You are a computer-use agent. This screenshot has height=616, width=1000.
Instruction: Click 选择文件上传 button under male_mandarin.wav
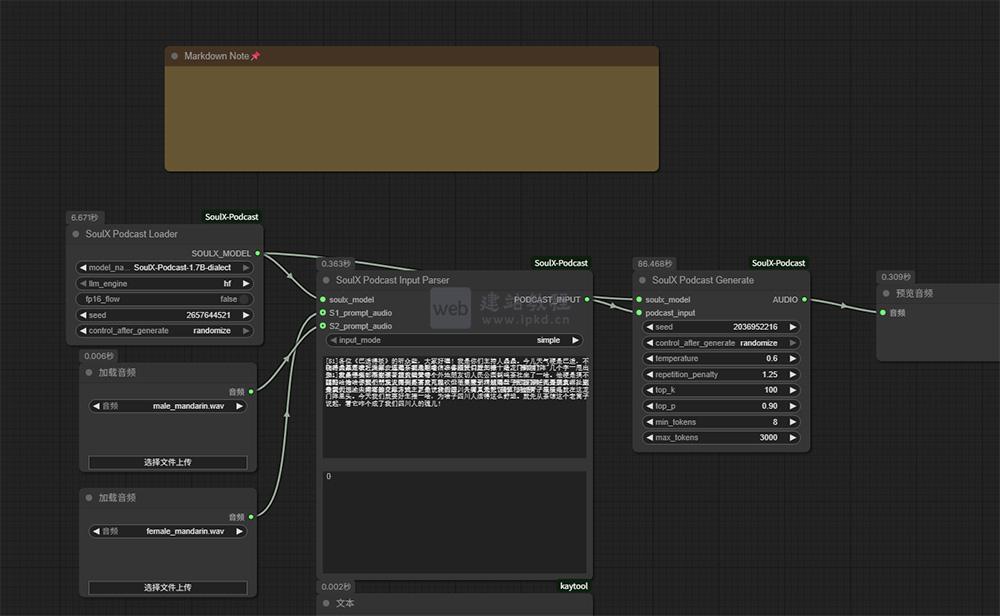(167, 462)
